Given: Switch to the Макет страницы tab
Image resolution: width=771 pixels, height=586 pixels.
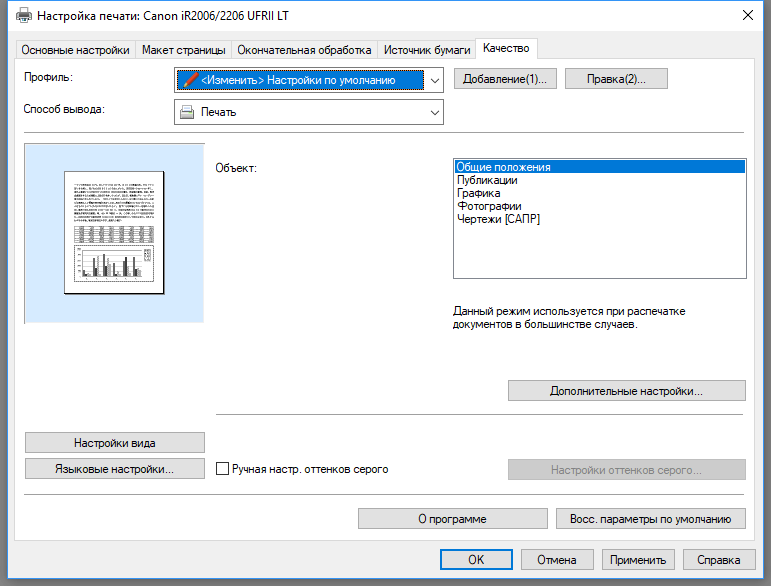Looking at the screenshot, I should (183, 50).
